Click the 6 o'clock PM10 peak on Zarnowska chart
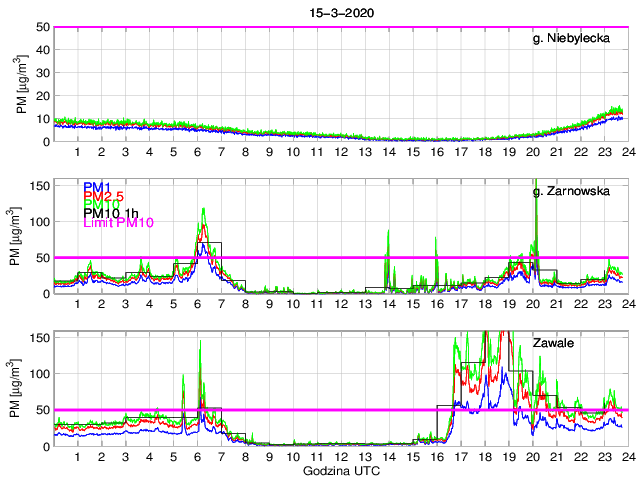 point(204,210)
